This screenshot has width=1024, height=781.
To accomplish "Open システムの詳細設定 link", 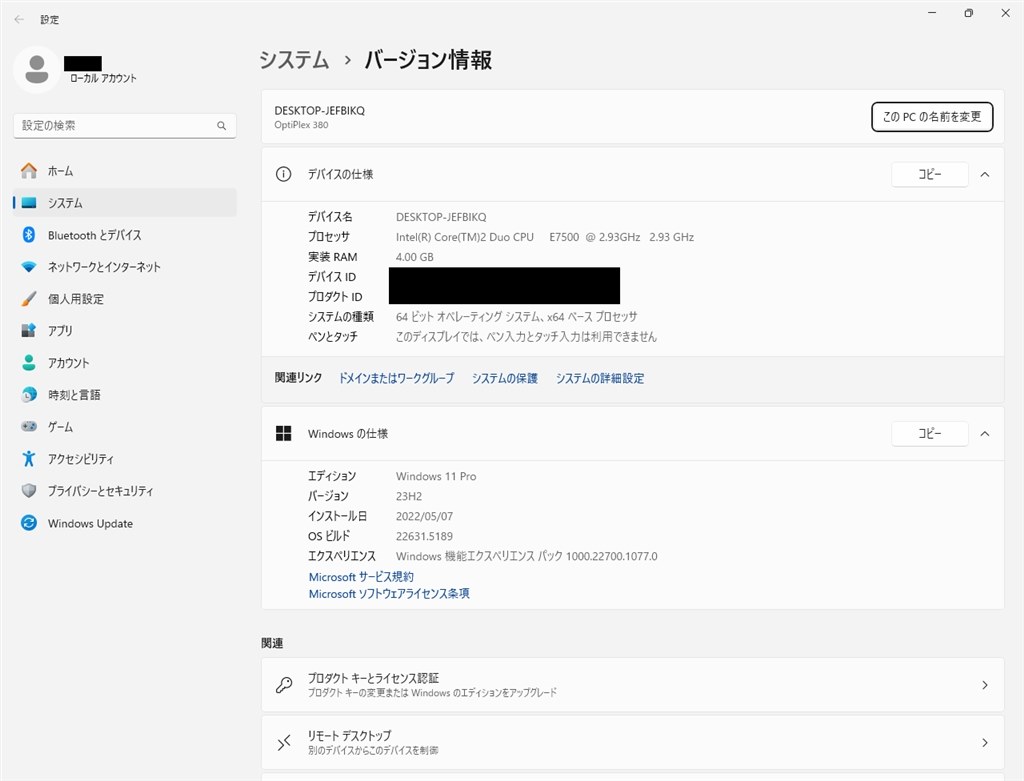I will [600, 378].
